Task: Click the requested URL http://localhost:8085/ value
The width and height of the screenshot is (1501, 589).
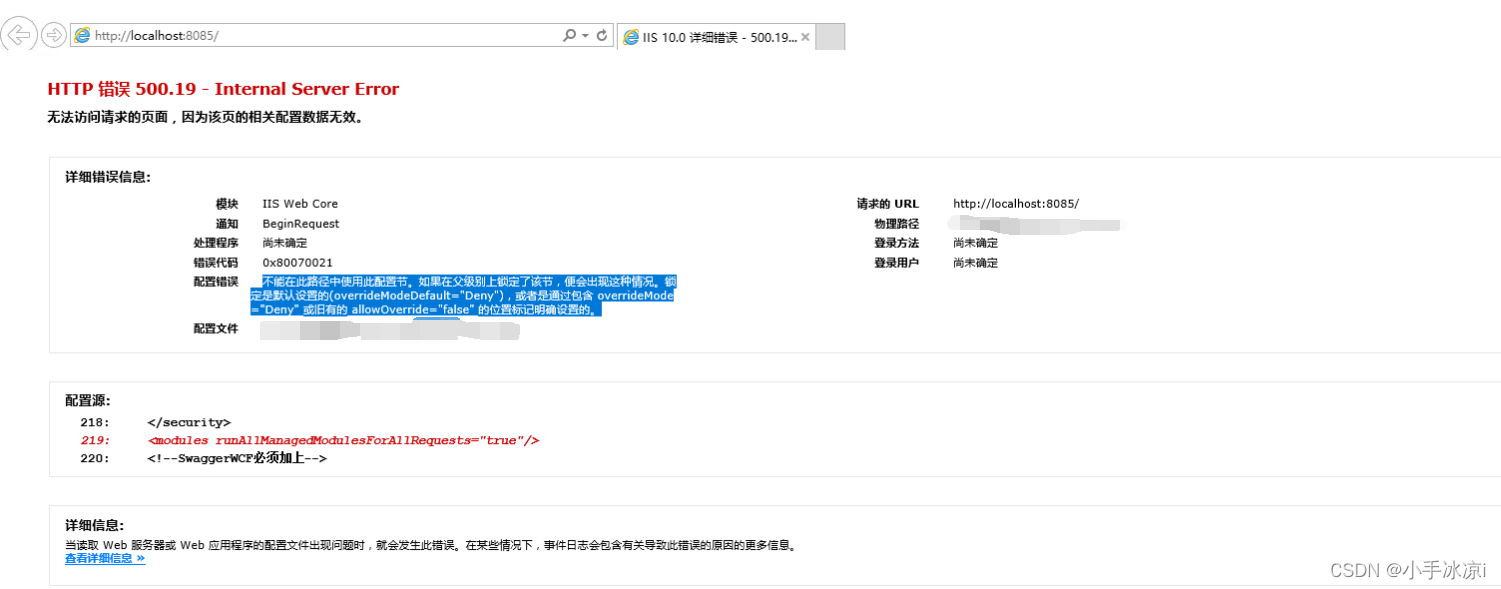Action: [x=1016, y=204]
